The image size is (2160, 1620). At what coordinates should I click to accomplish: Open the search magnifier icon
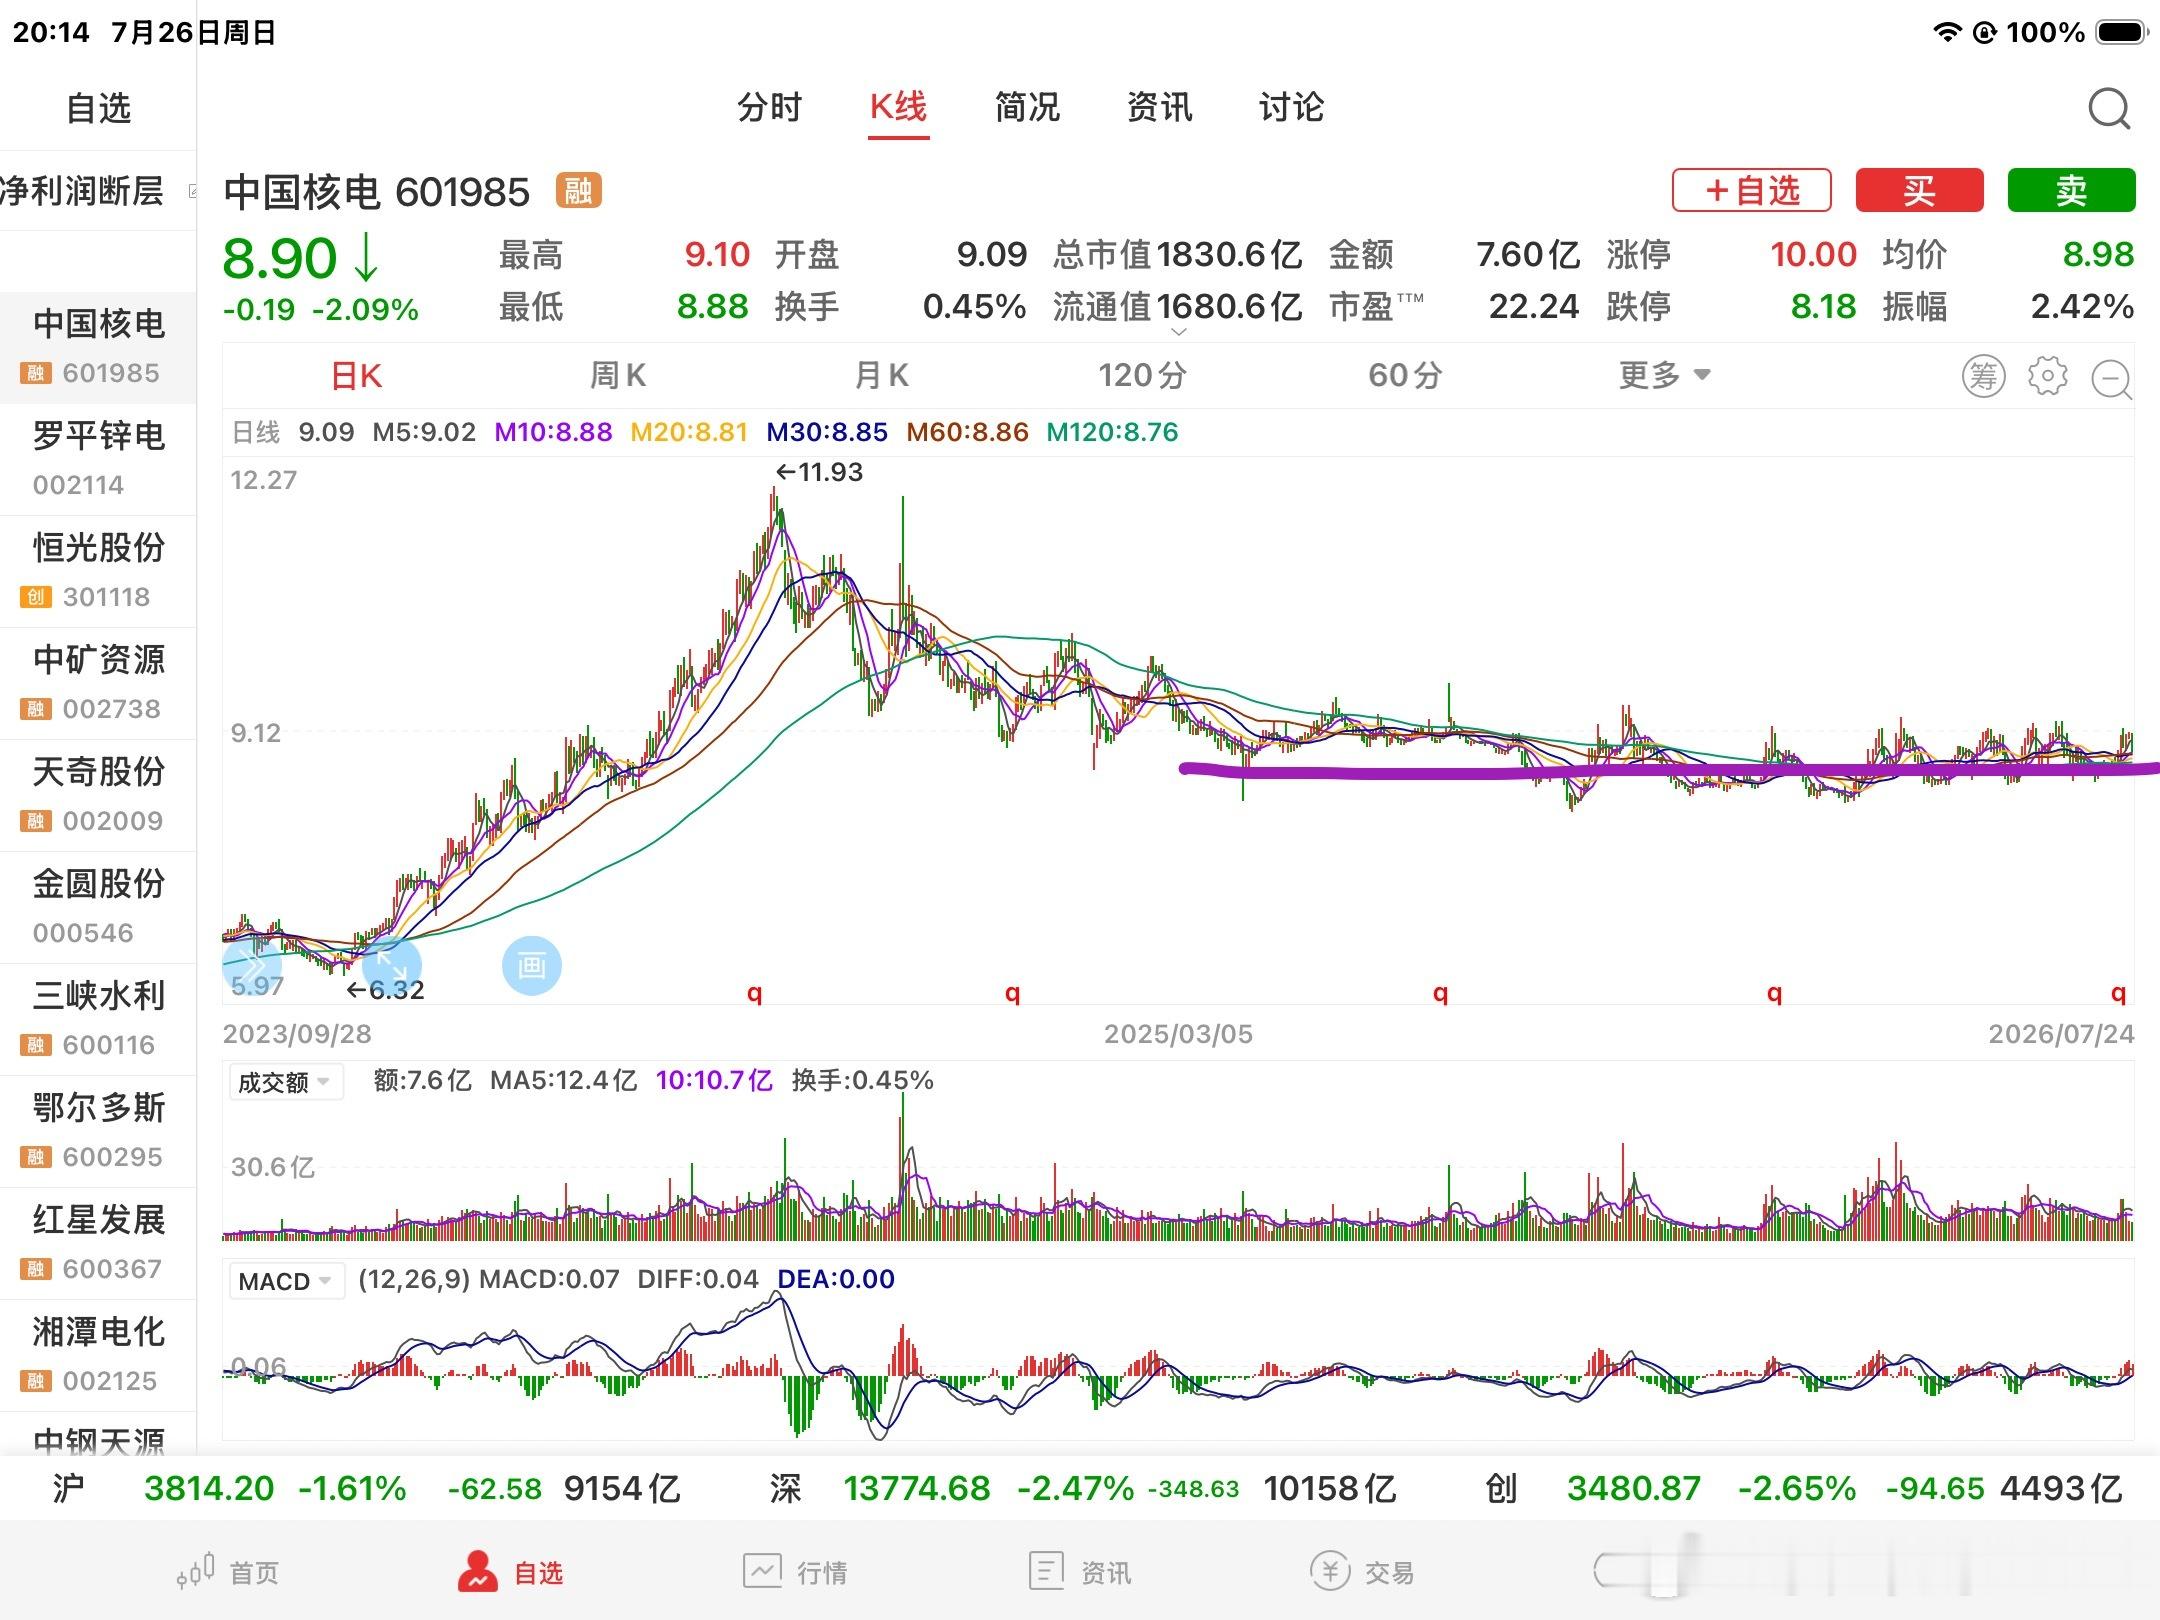click(2109, 109)
